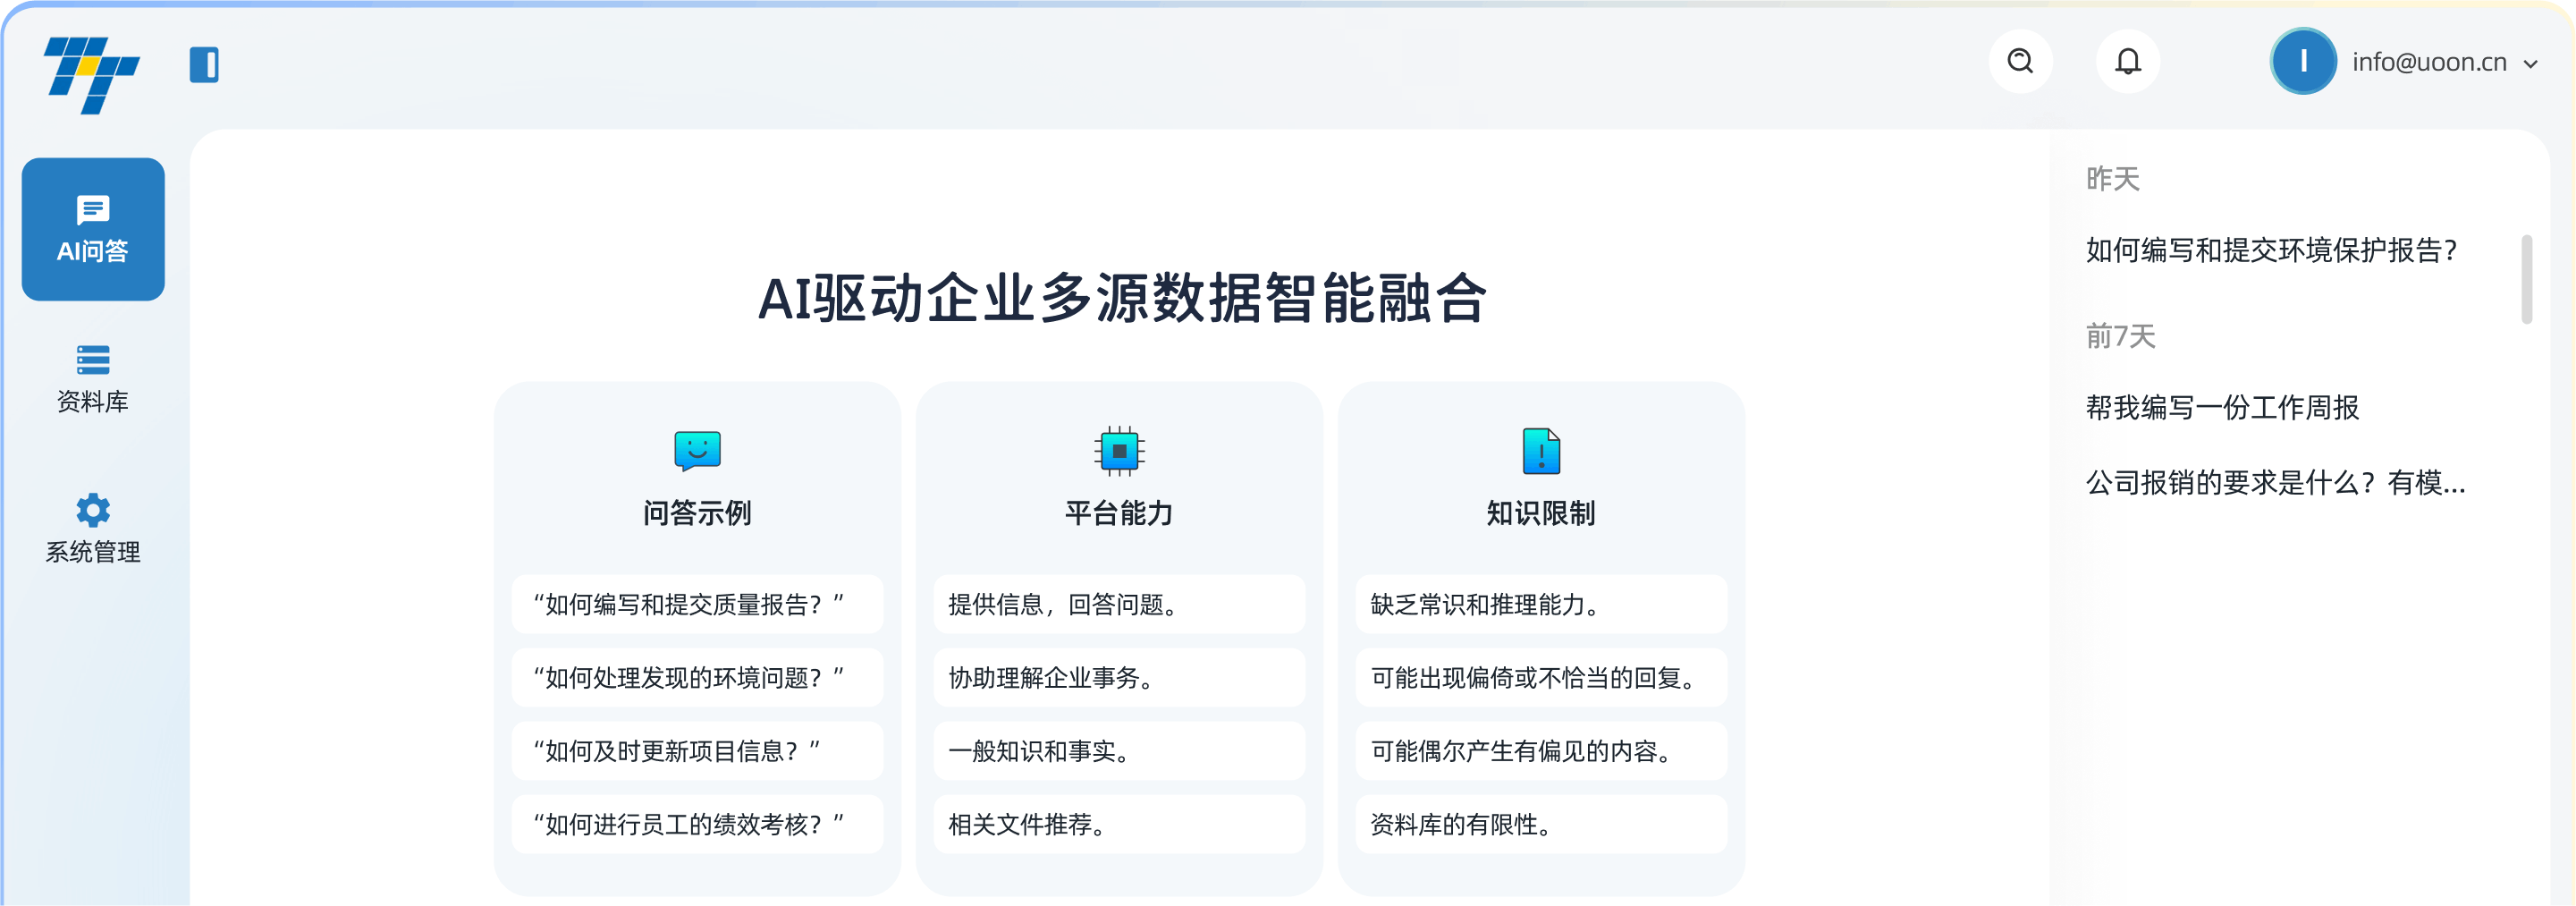Image resolution: width=2576 pixels, height=906 pixels.
Task: Choose example “如何及时更新项目信息？”
Action: [697, 751]
